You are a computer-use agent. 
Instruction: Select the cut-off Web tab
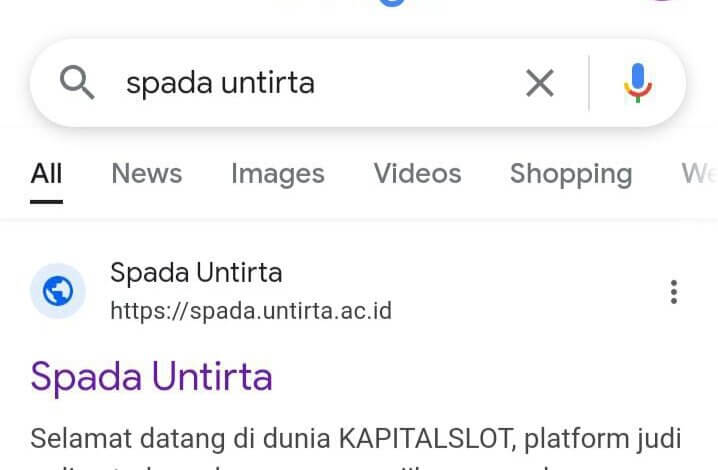(x=699, y=174)
